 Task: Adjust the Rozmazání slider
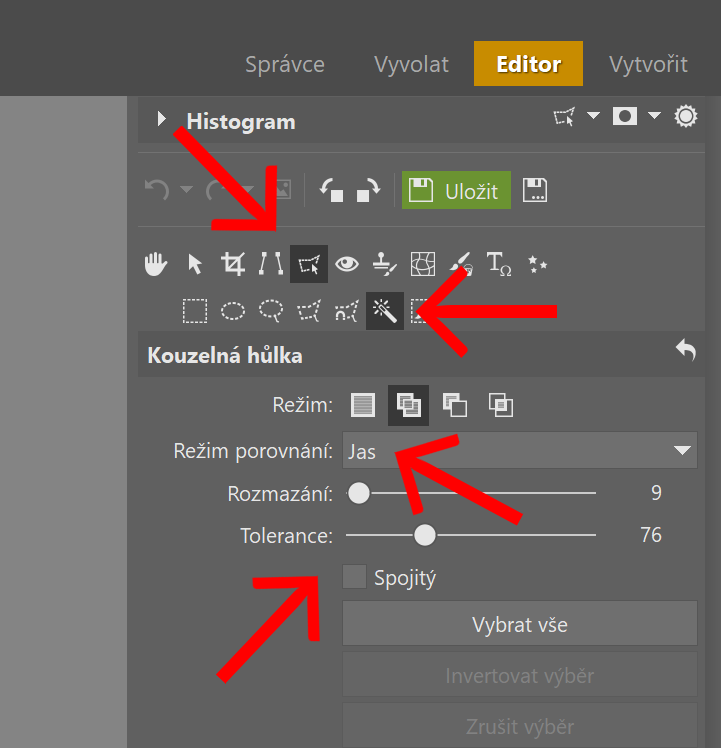(x=359, y=493)
